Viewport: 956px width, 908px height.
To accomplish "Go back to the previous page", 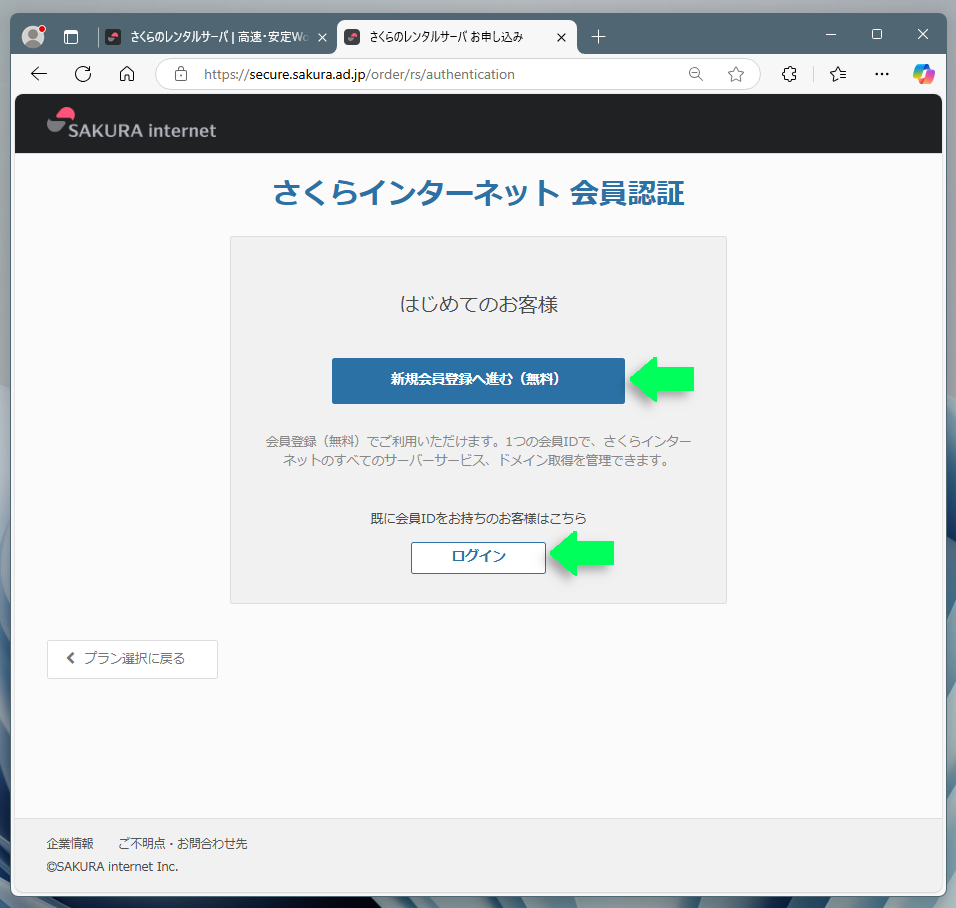I will [39, 74].
